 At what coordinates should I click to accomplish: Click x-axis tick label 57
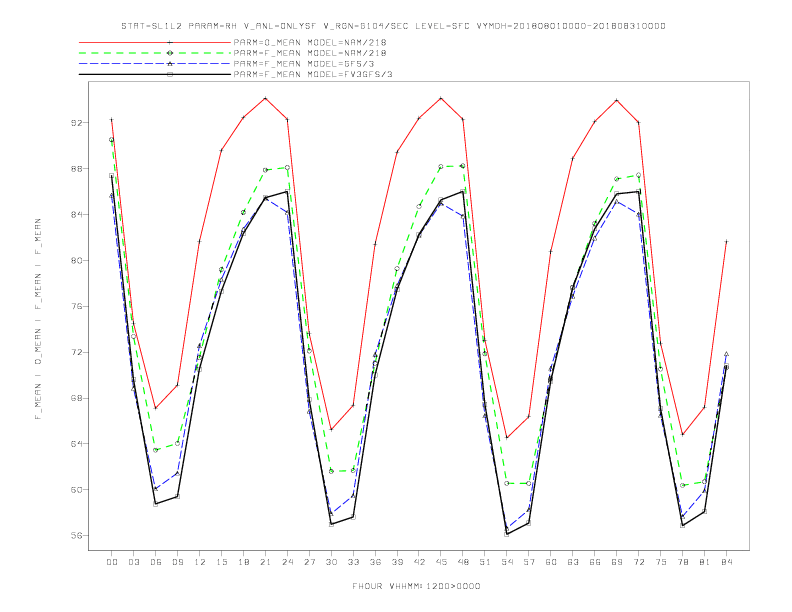529,562
